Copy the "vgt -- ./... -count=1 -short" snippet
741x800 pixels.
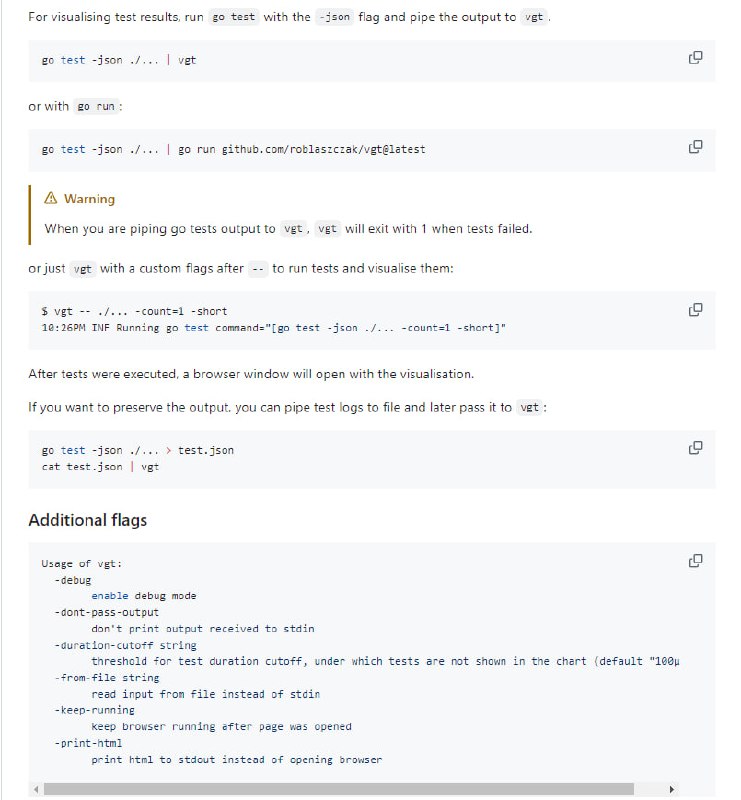695,309
